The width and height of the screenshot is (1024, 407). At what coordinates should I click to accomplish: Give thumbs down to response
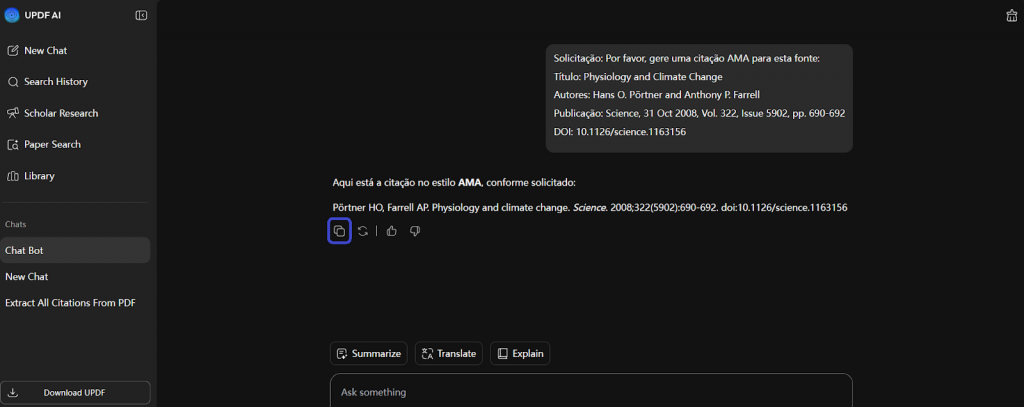point(415,231)
